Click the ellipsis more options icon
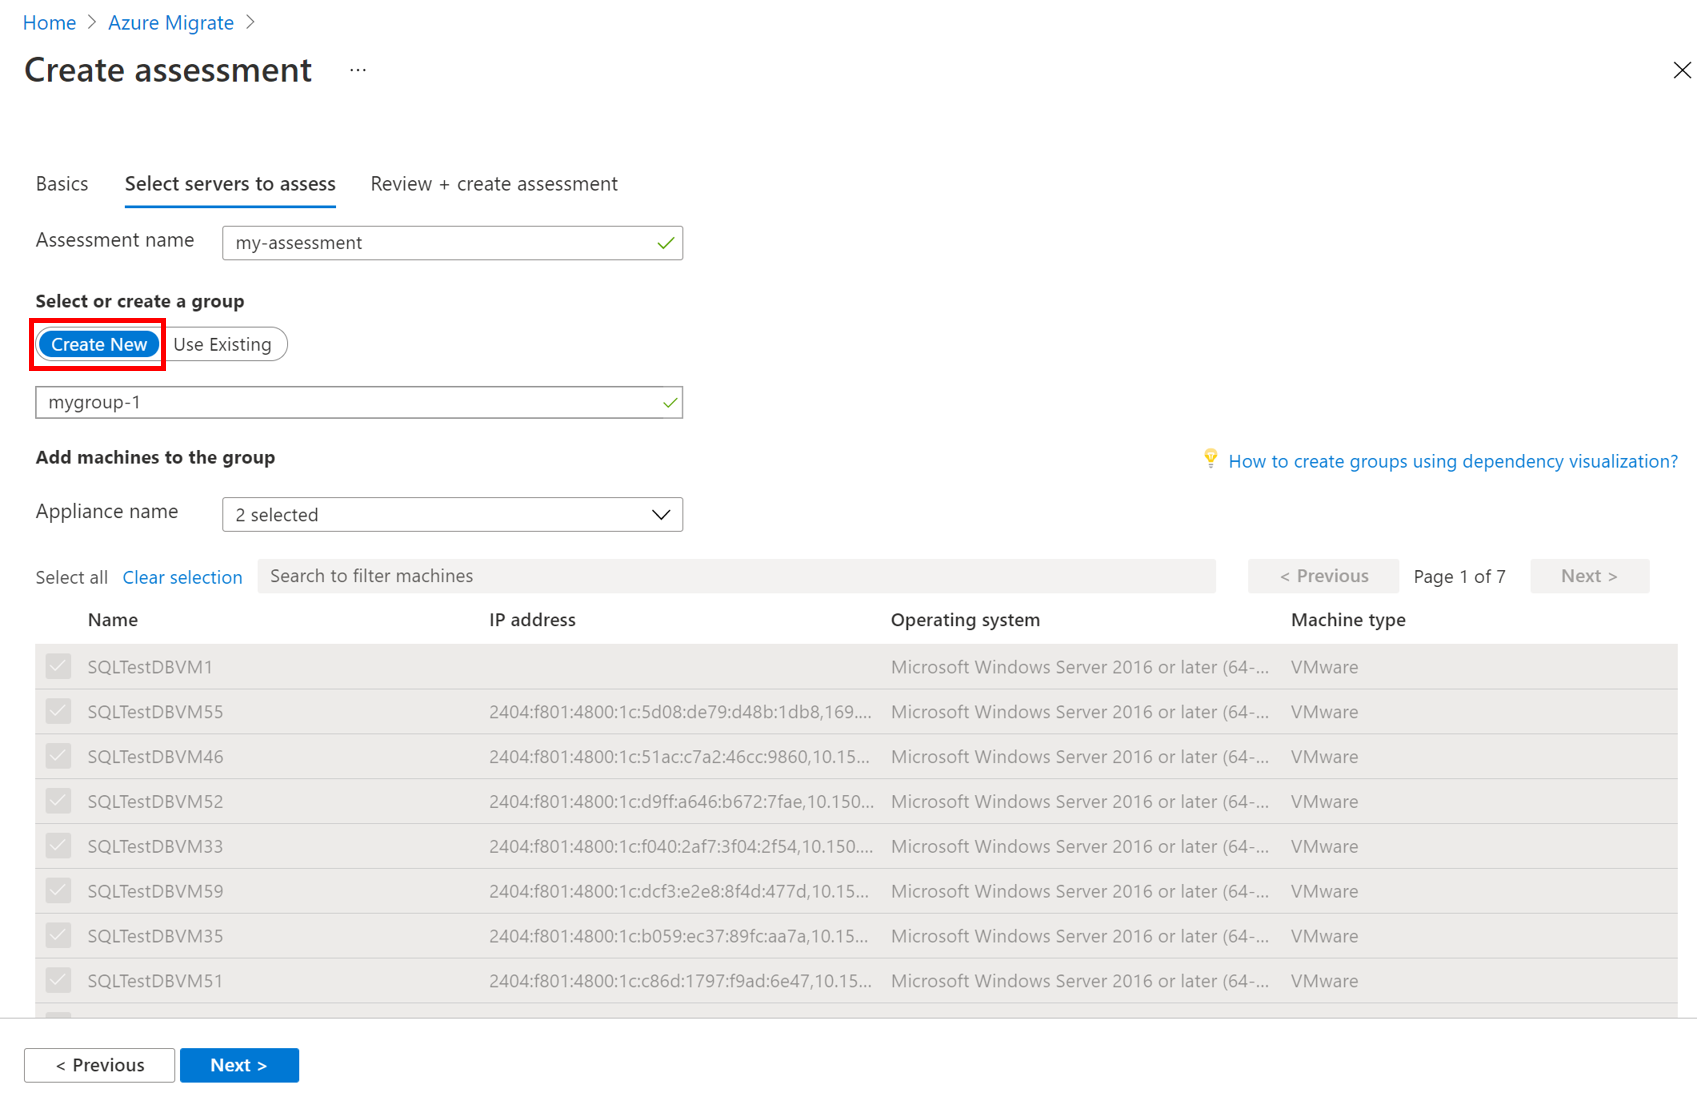The width and height of the screenshot is (1697, 1093). tap(358, 70)
